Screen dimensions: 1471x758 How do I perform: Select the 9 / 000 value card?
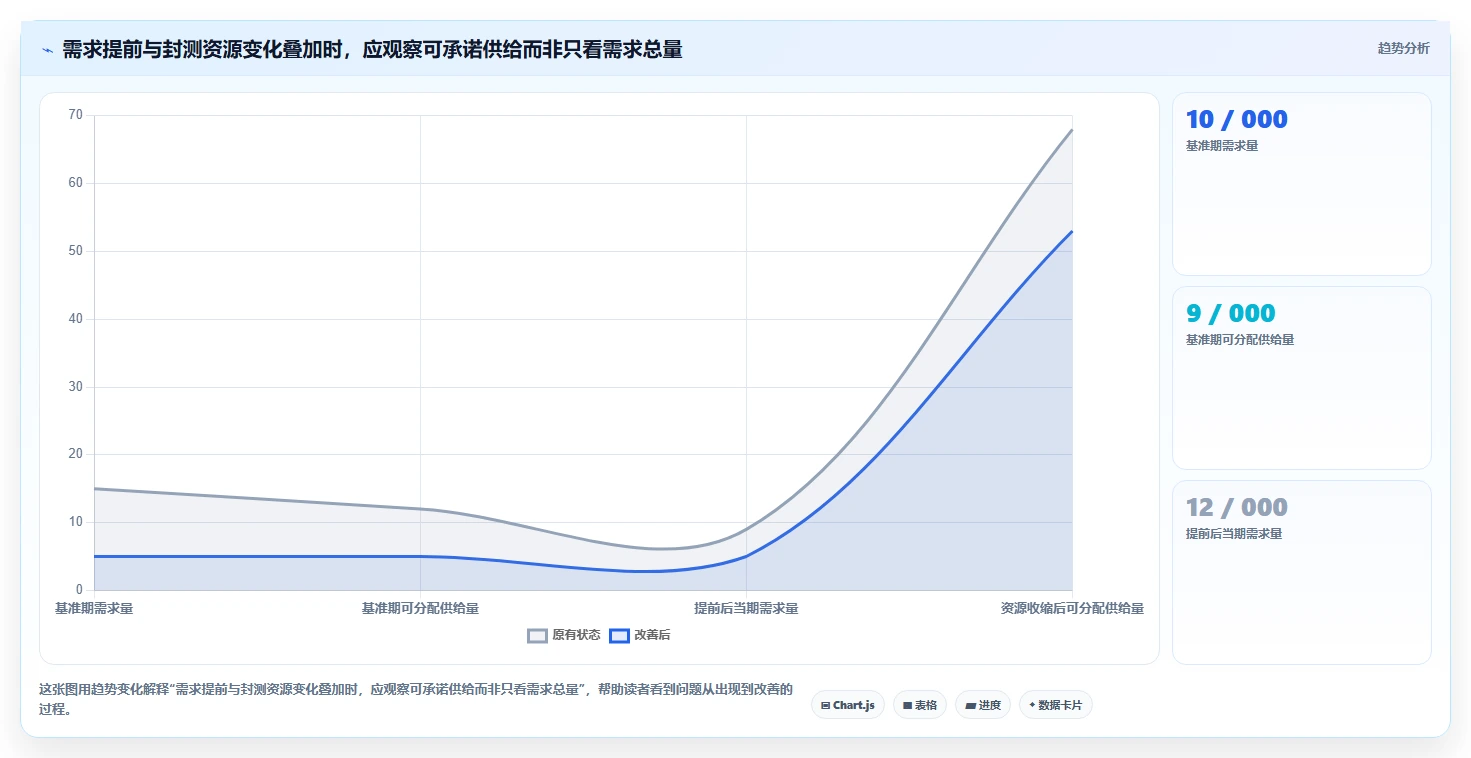click(1302, 378)
